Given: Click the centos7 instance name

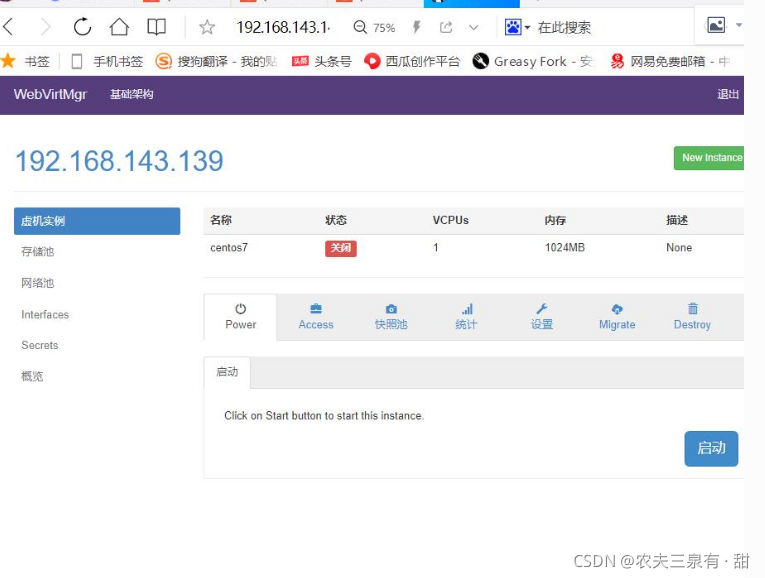Looking at the screenshot, I should coord(229,248).
